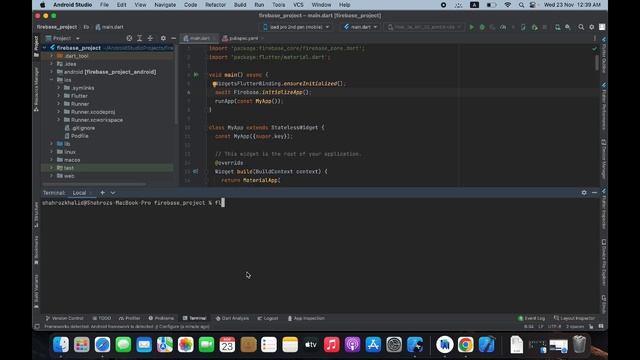640x360 pixels.
Task: Open Finder from the dock
Action: [61, 344]
